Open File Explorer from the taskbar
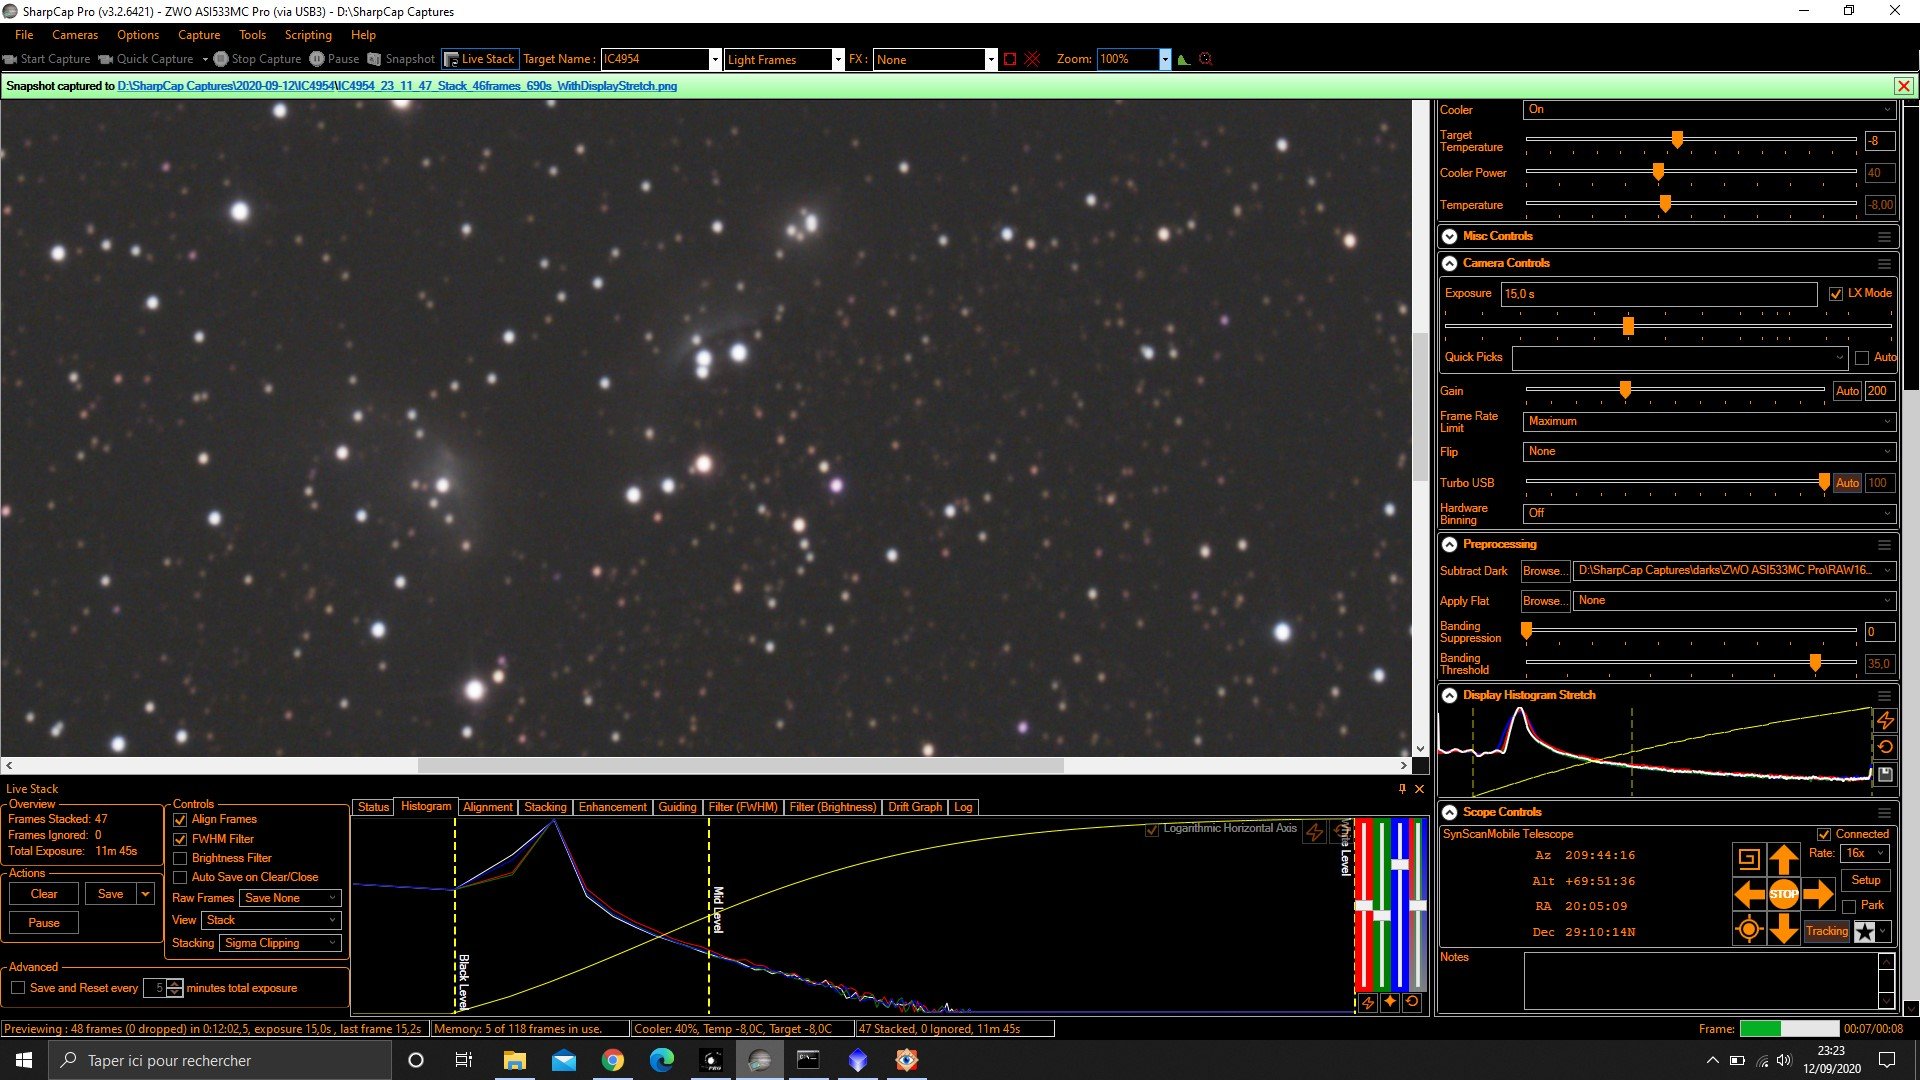 515,1060
